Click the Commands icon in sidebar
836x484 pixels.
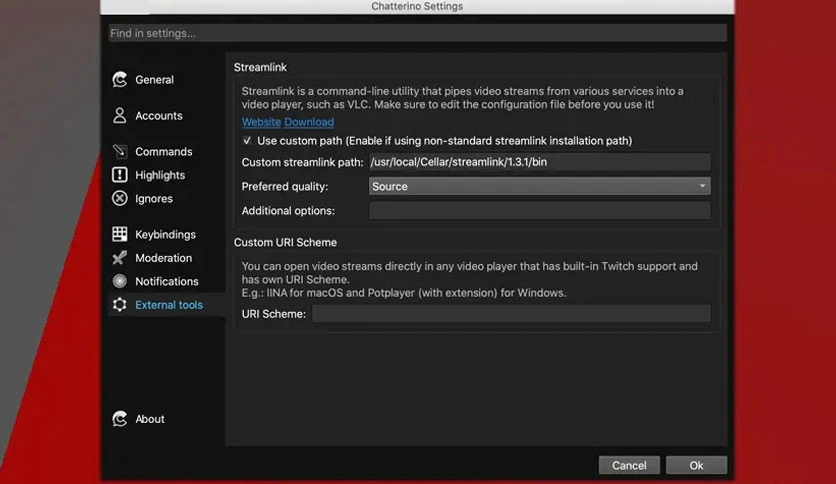[119, 151]
